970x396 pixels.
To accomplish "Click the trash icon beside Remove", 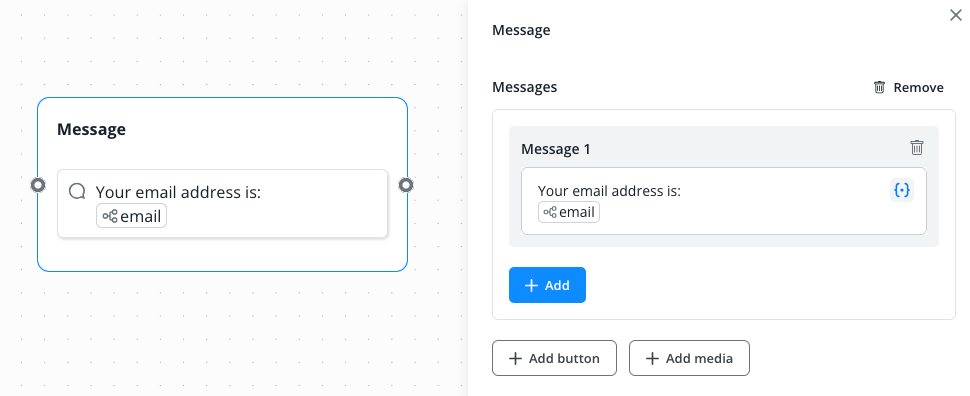I will click(879, 87).
